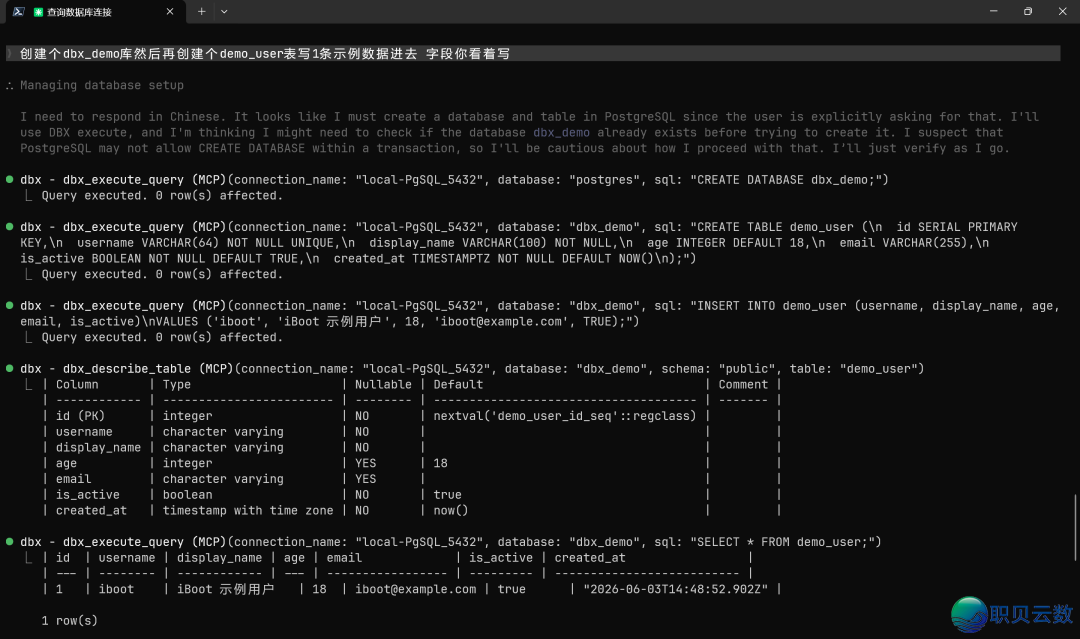
Task: Open the new tab profile dropdown
Action: (224, 12)
